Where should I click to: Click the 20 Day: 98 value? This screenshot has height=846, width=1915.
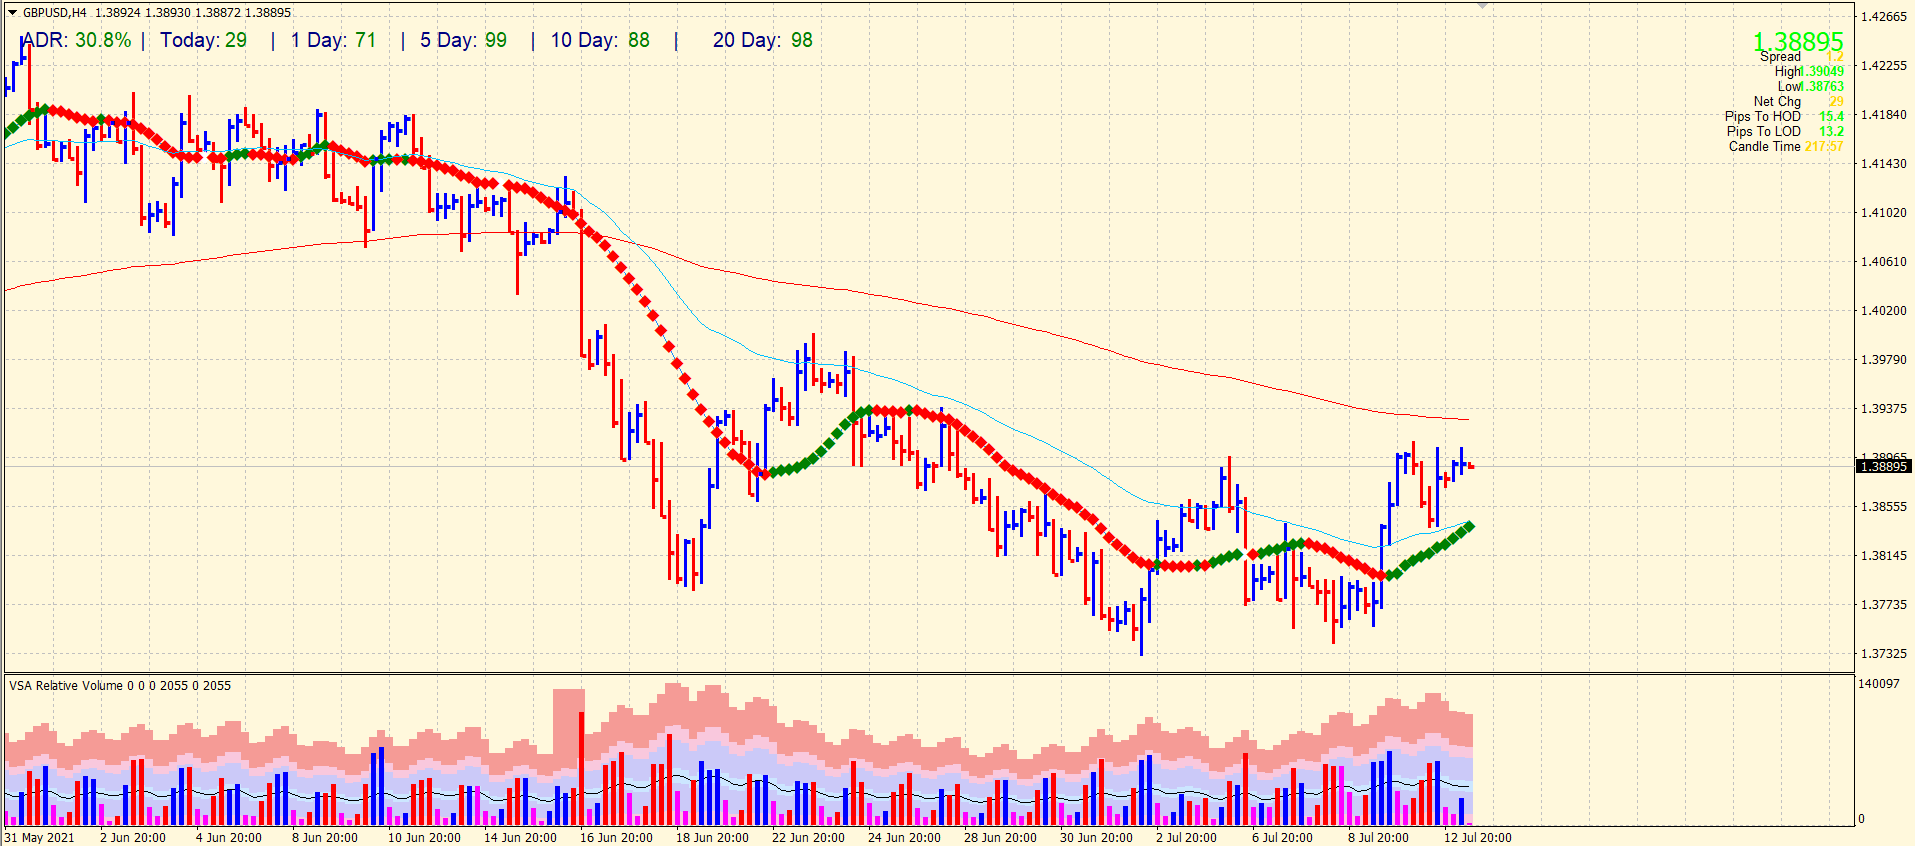(x=763, y=40)
